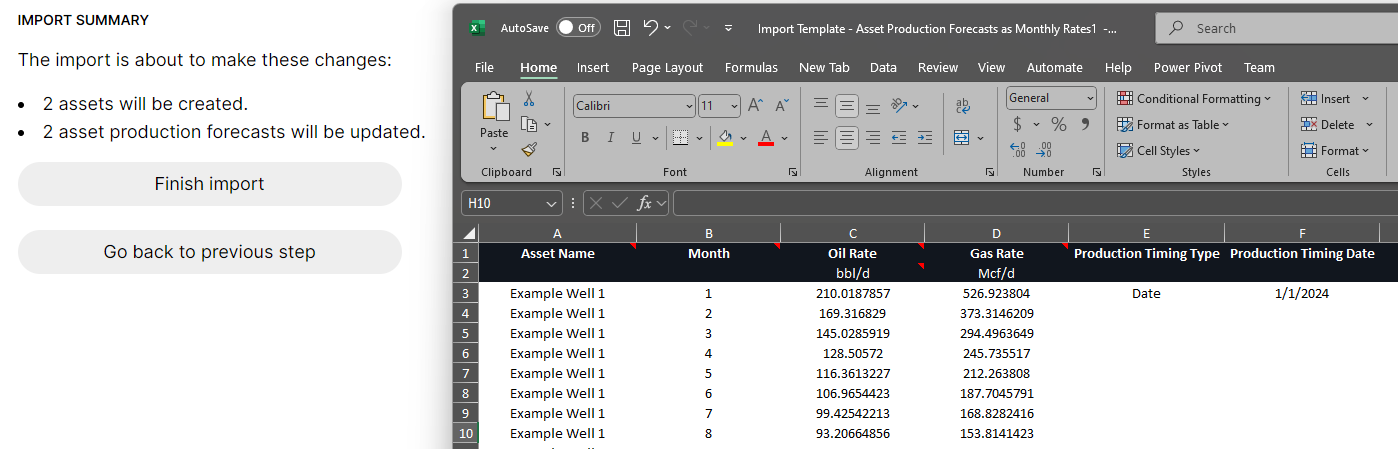Open the File menu
The image size is (1398, 449).
(x=484, y=67)
